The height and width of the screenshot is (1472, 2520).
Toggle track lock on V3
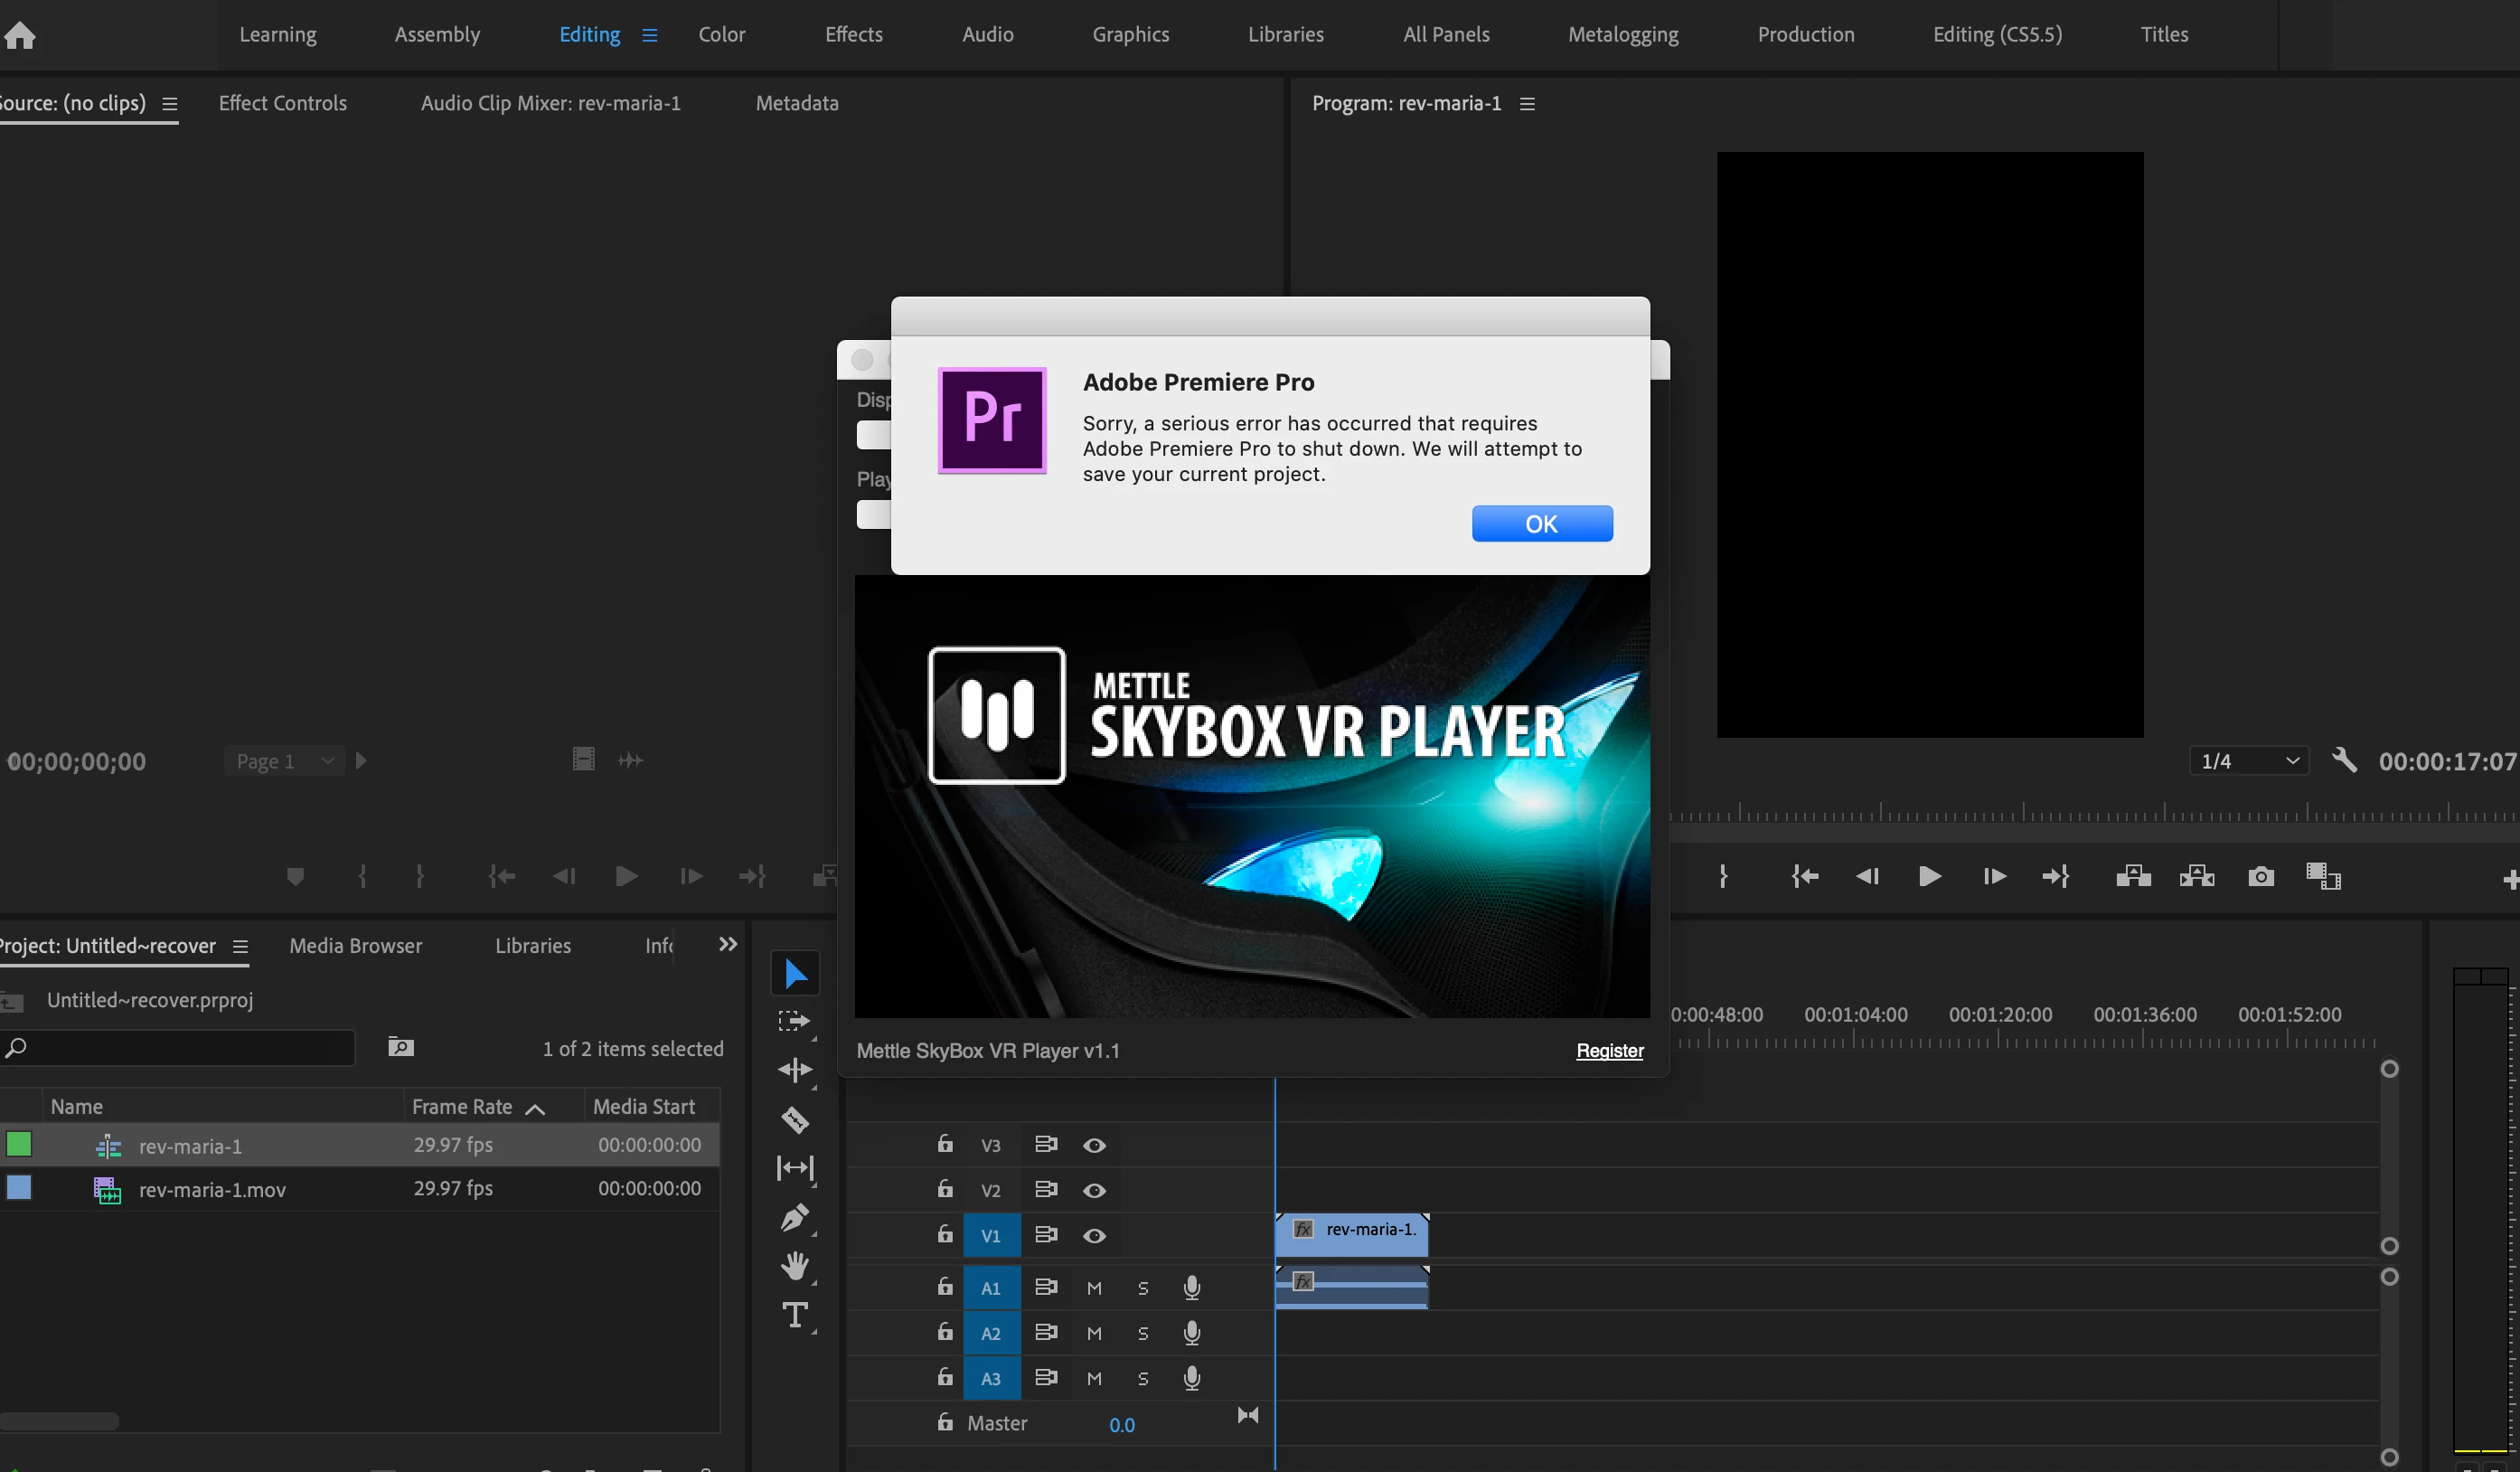[x=945, y=1144]
